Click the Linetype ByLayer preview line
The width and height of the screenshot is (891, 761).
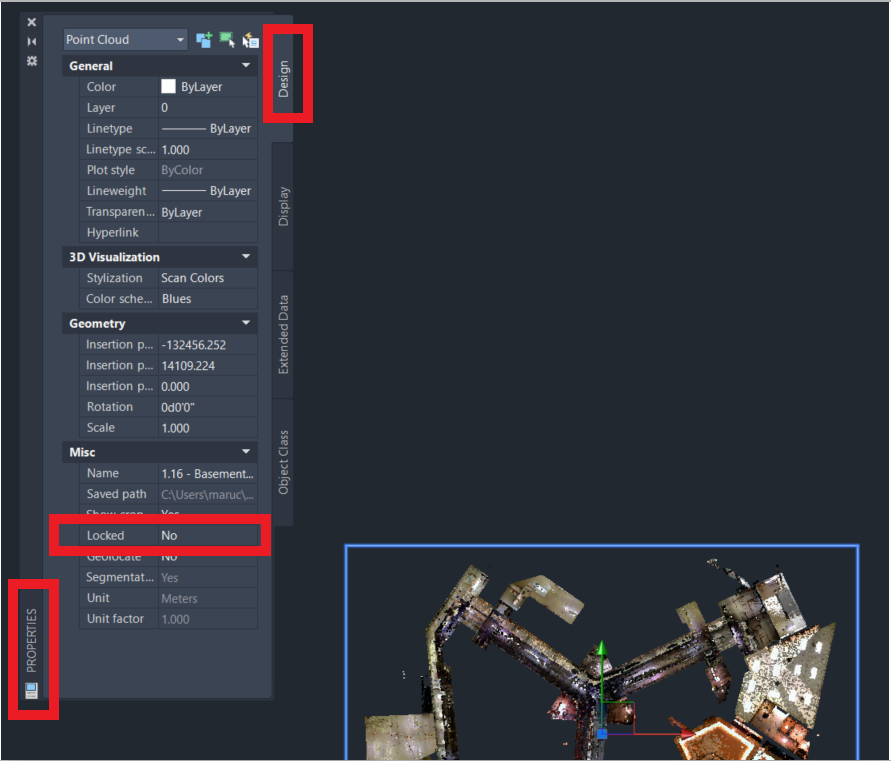[182, 128]
